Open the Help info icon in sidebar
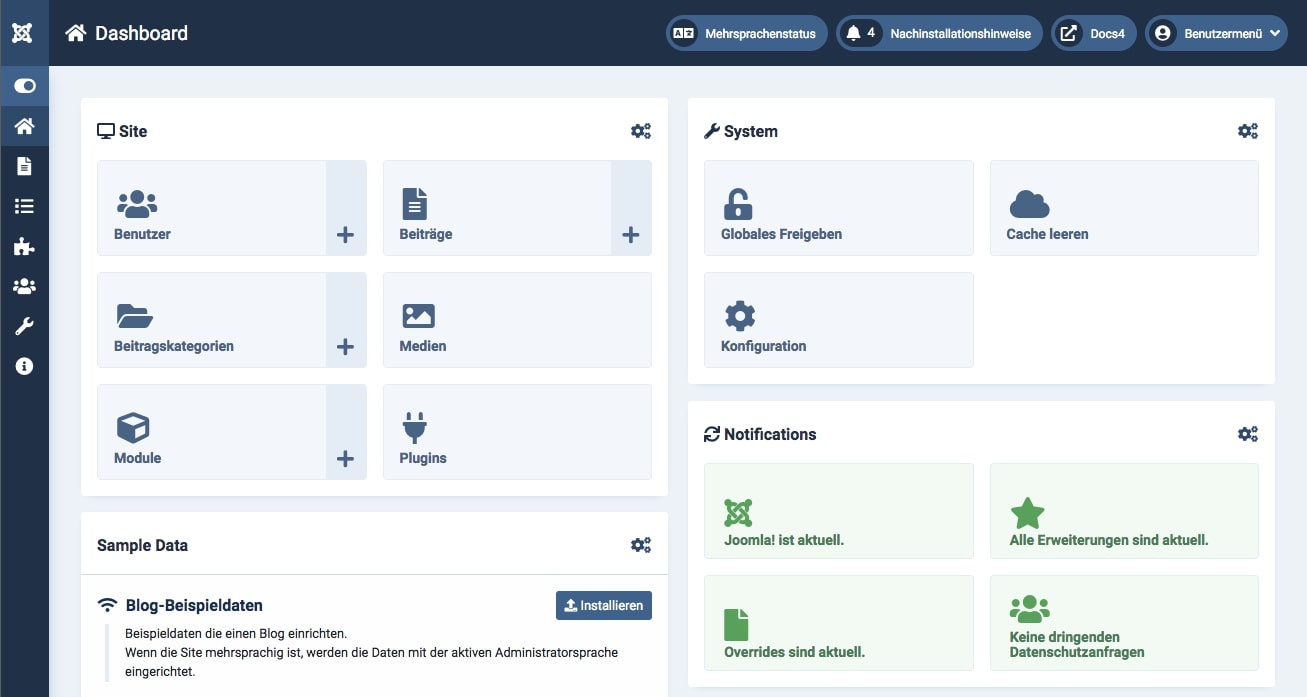The height and width of the screenshot is (697, 1307). point(24,366)
